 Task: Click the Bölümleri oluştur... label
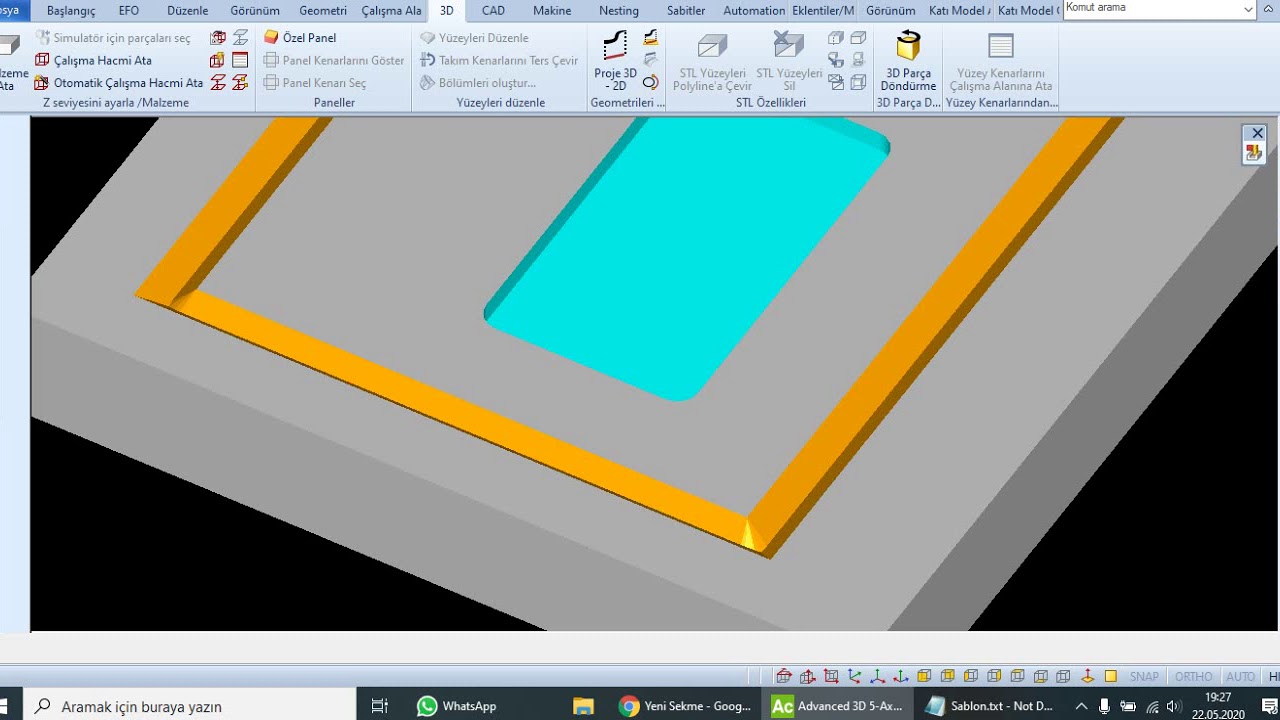click(487, 83)
